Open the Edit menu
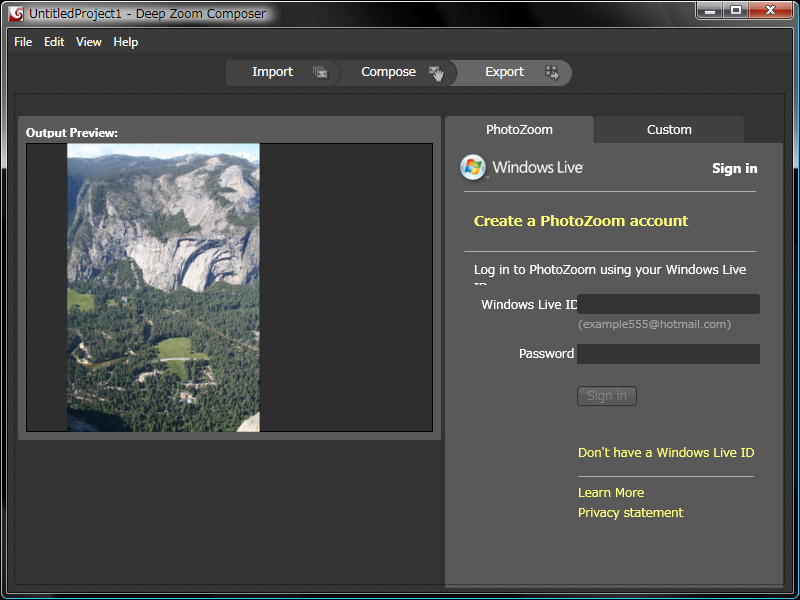Viewport: 800px width, 600px height. 54,42
